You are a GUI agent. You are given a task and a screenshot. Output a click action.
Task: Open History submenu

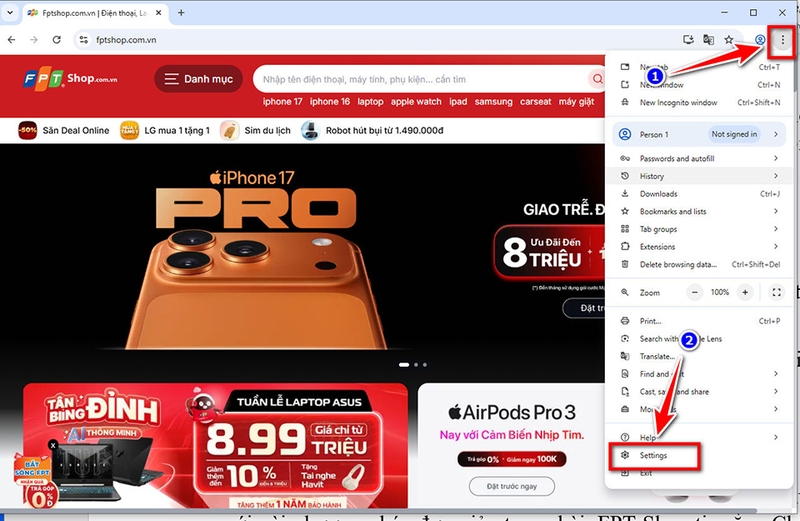pos(700,176)
